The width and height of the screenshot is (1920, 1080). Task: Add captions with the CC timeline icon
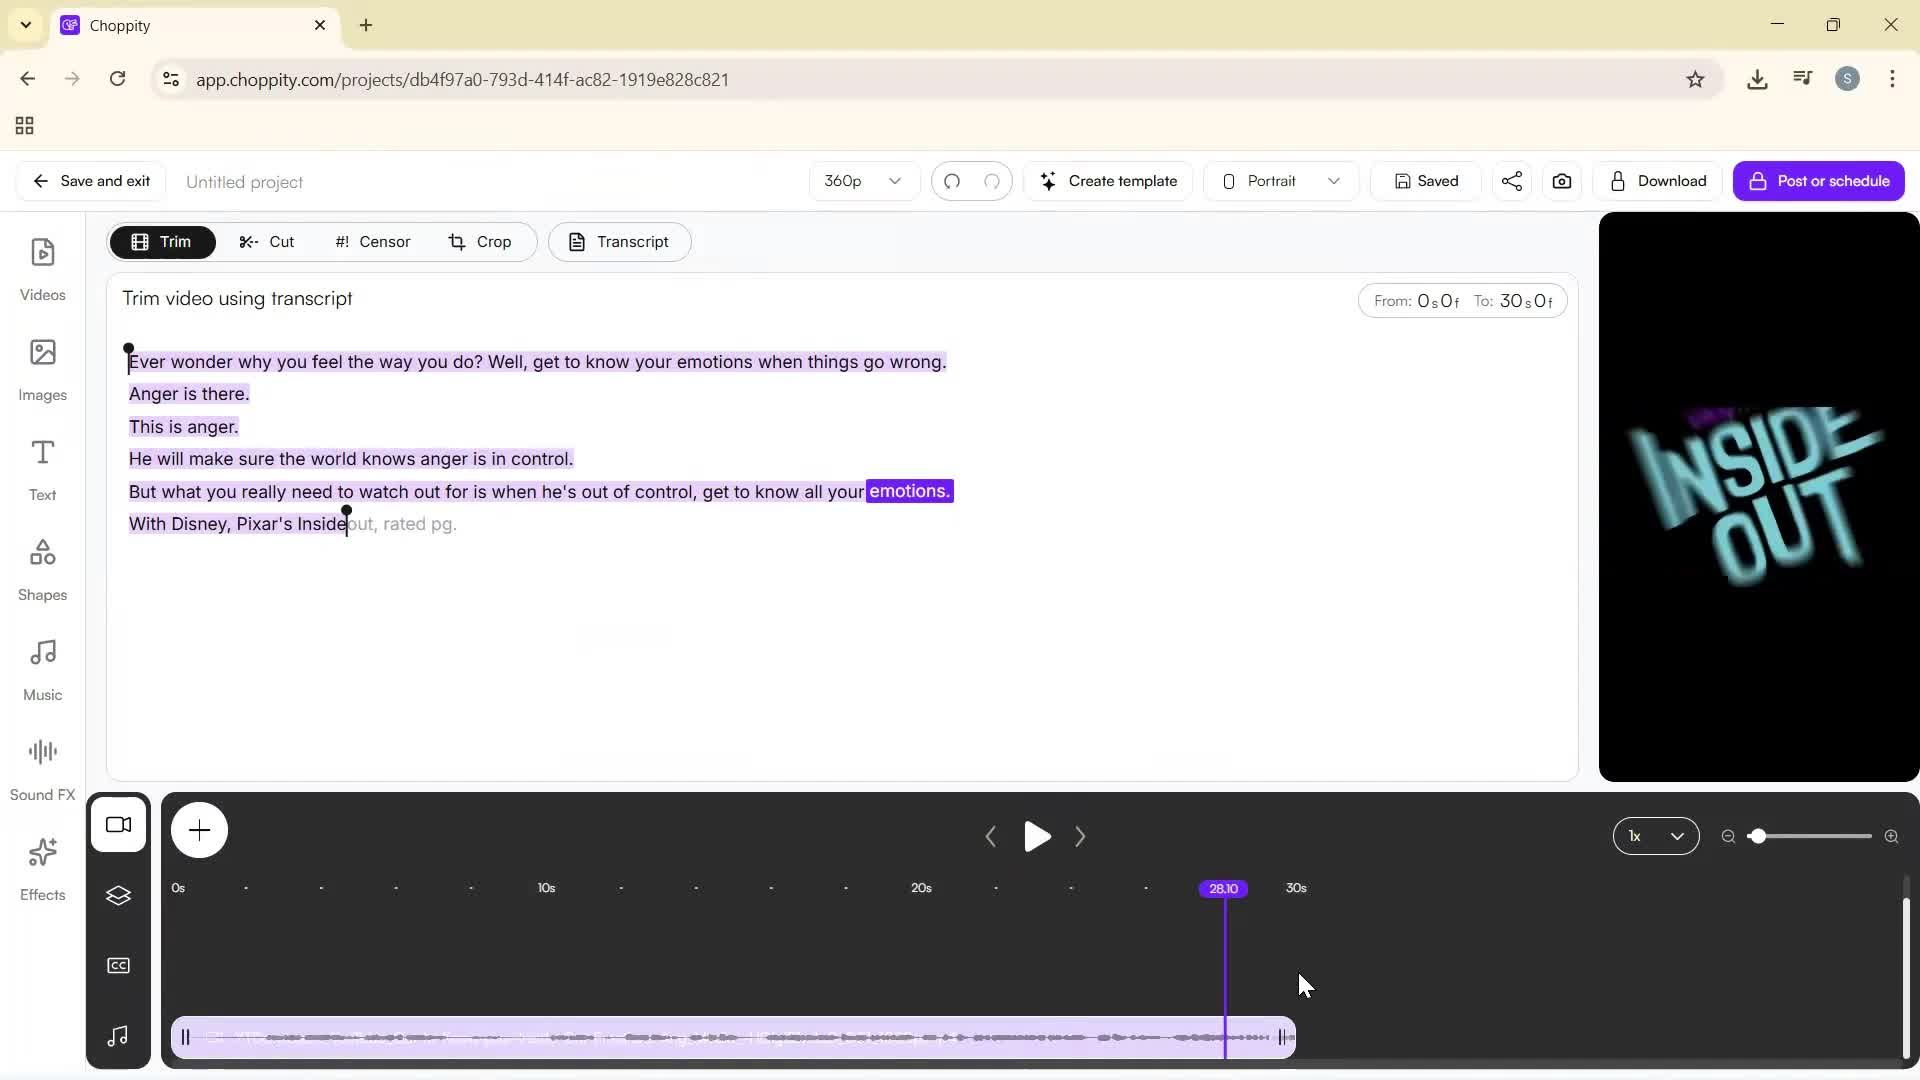(x=118, y=964)
